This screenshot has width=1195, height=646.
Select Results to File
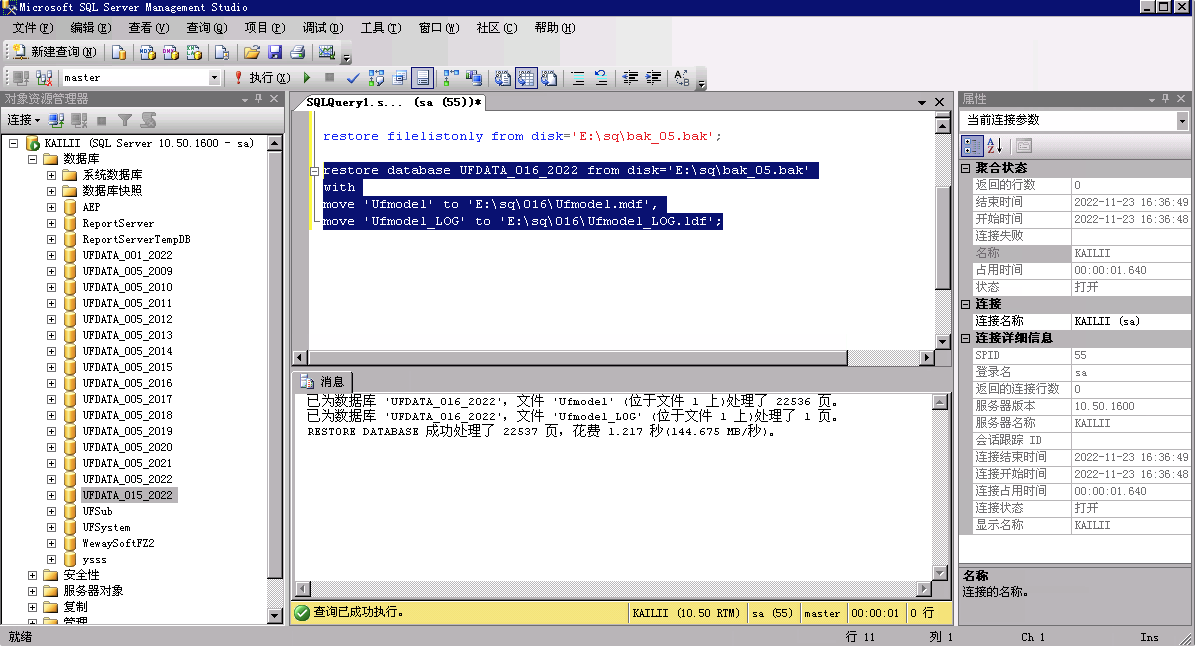click(549, 78)
